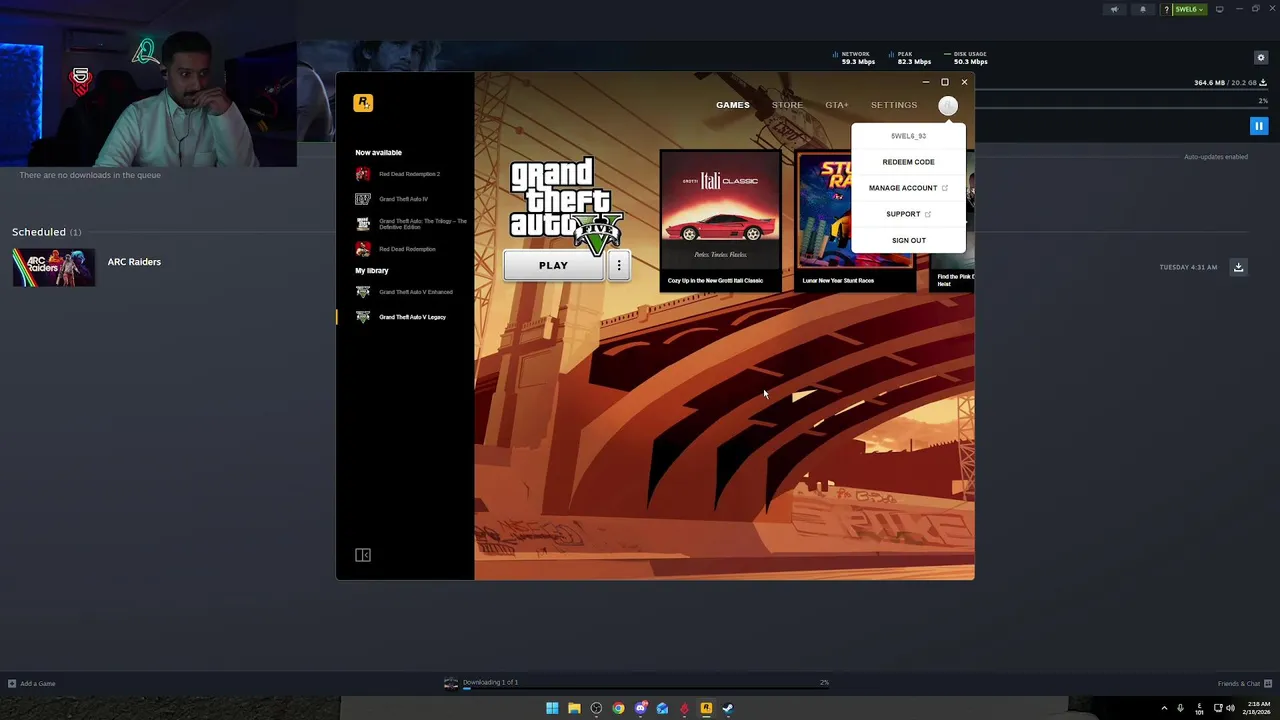Click the Downloading 1 of 1 status
The image size is (1280, 720).
(490, 682)
